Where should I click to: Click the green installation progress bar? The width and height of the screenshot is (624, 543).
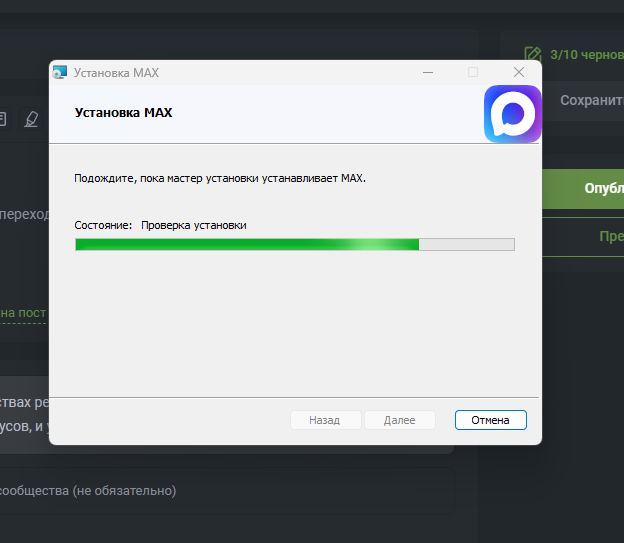coord(294,244)
